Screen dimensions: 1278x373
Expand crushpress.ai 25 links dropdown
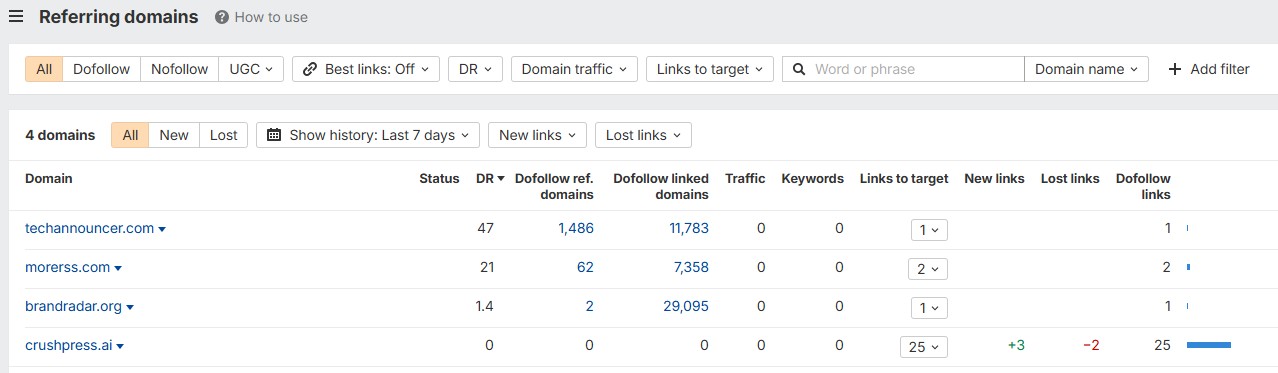tap(924, 346)
